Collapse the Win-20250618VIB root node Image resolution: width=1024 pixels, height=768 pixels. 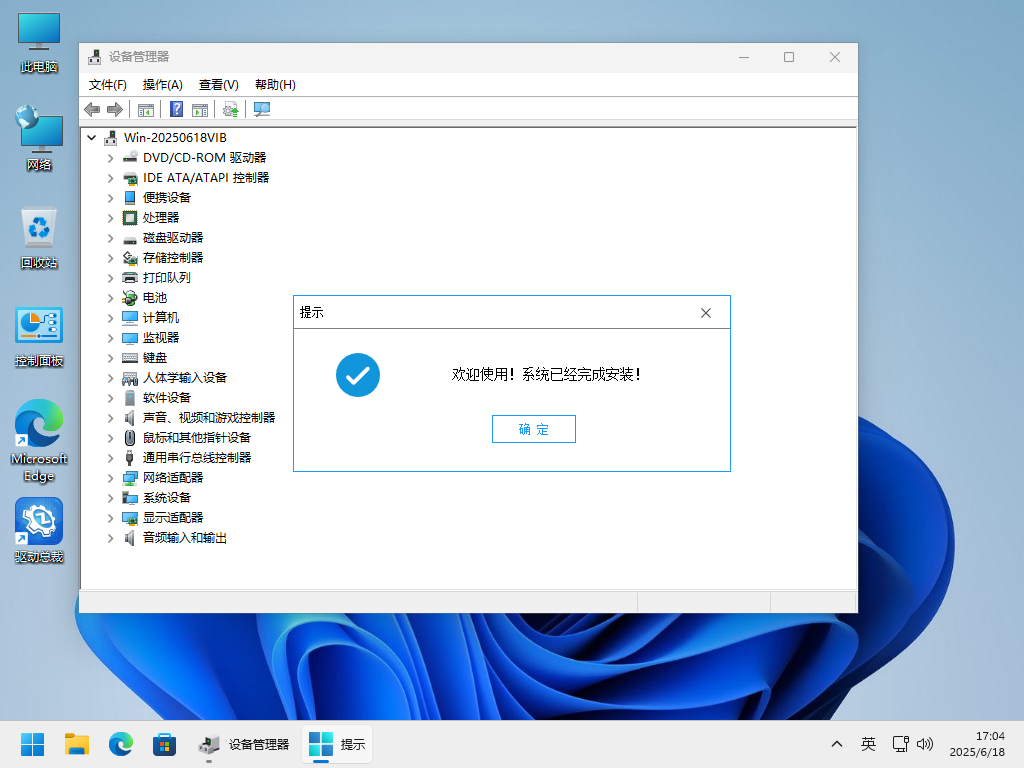91,138
